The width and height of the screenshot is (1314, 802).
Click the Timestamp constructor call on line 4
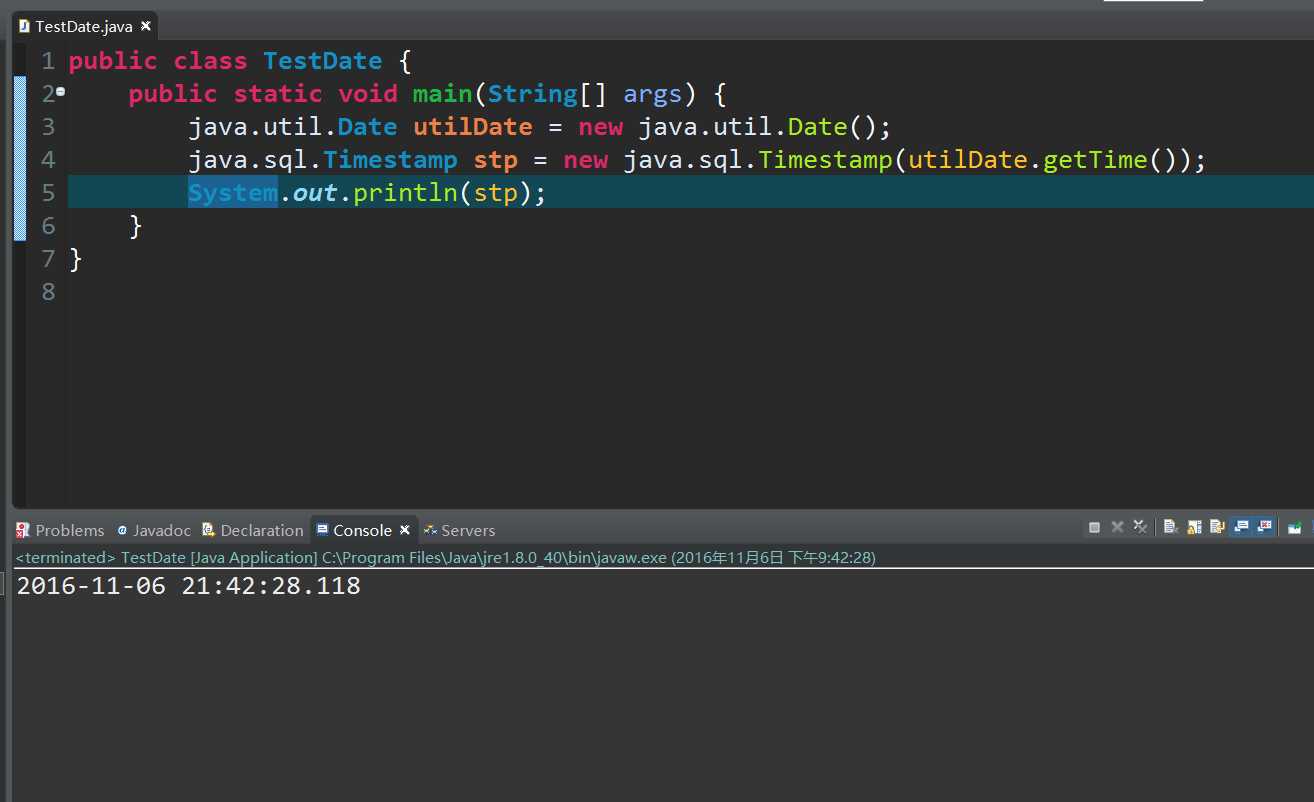click(x=825, y=160)
